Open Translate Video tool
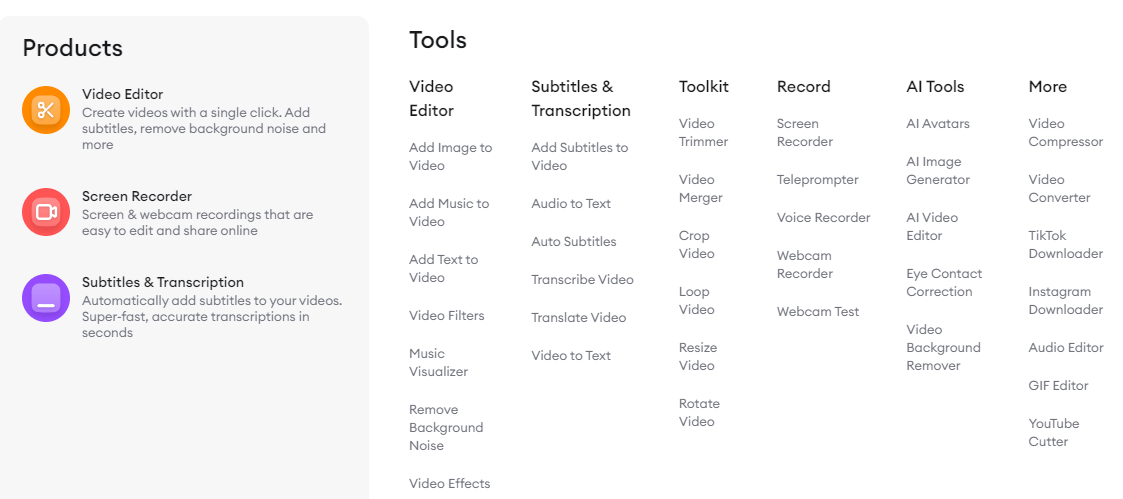The image size is (1123, 499). coord(579,318)
